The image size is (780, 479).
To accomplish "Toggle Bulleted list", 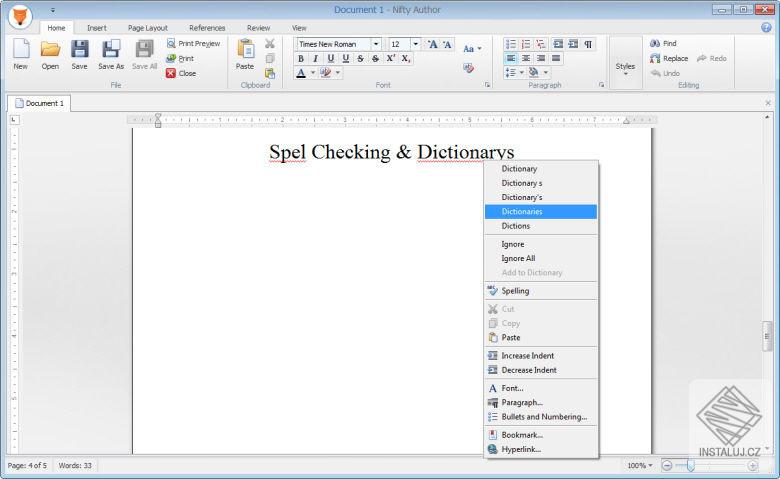I will point(511,44).
